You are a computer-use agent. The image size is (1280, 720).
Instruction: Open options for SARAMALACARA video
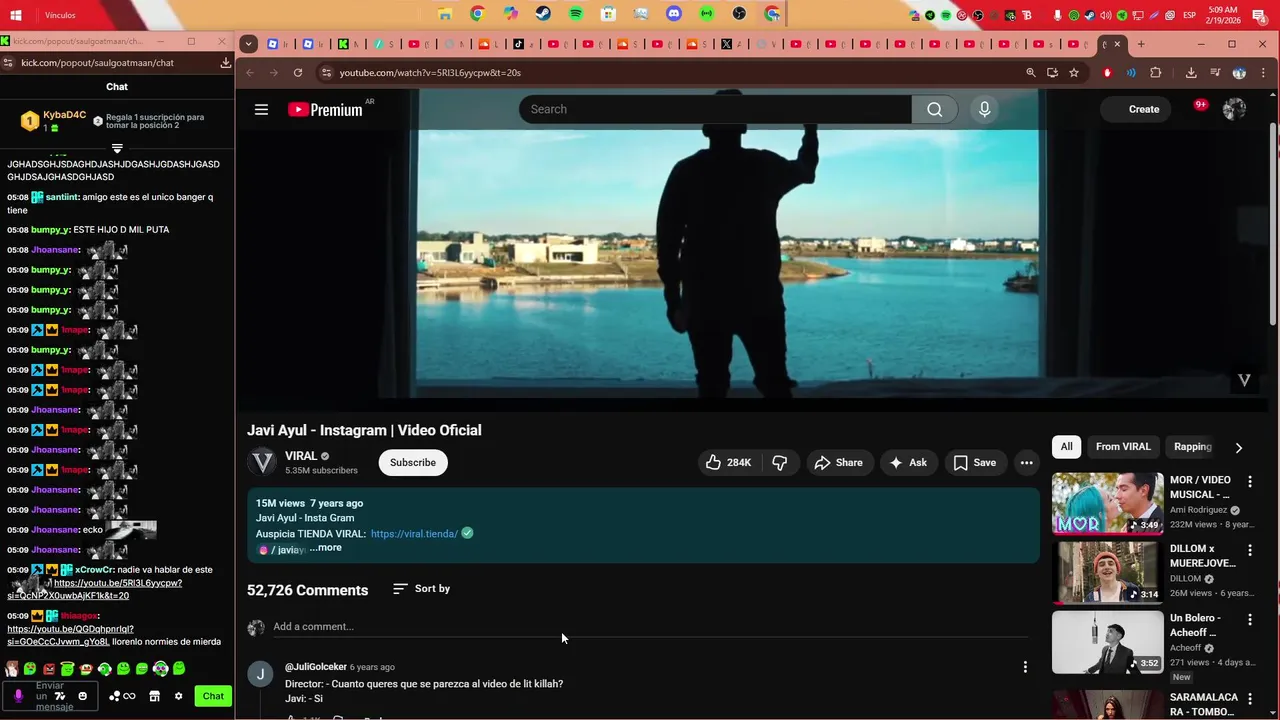1249,698
